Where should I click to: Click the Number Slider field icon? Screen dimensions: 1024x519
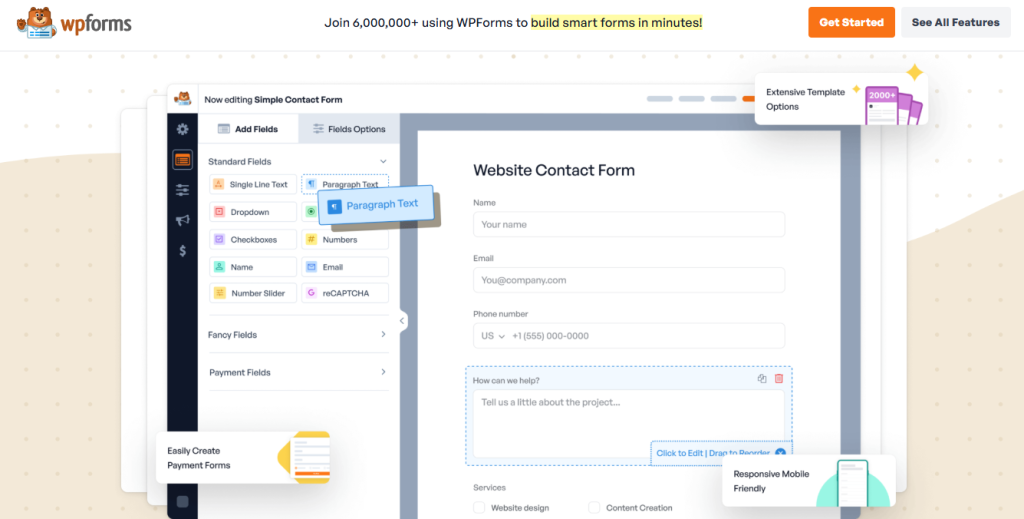pyautogui.click(x=219, y=293)
